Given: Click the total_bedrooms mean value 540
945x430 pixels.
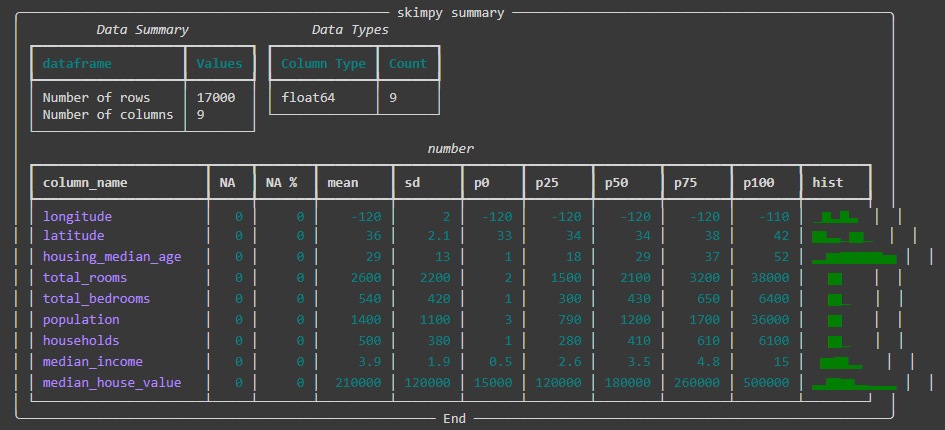Looking at the screenshot, I should tap(370, 299).
